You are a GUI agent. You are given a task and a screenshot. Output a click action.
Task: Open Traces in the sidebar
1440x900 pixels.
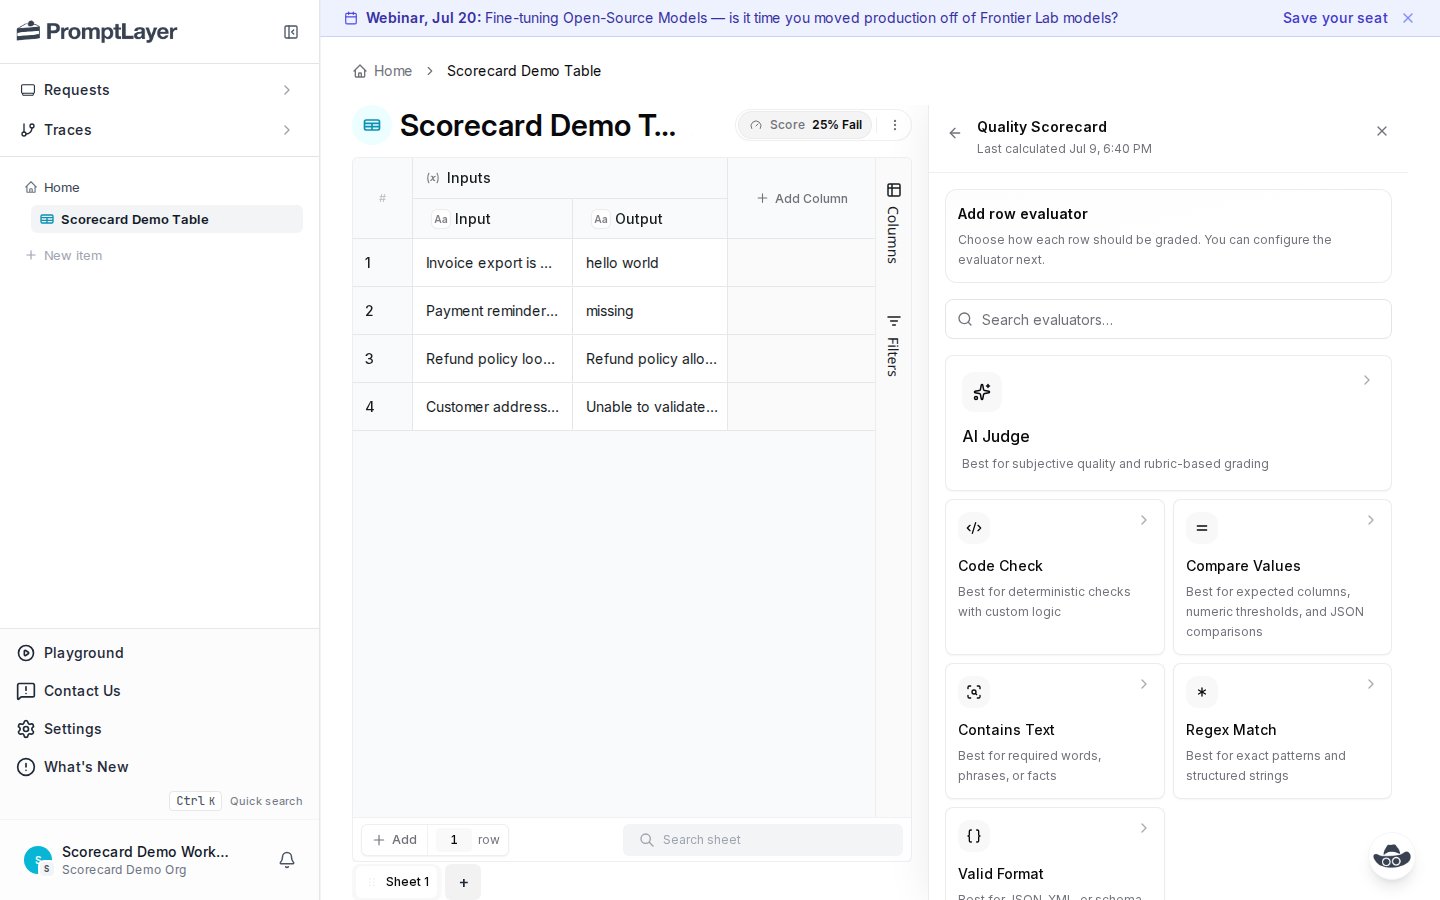(160, 130)
